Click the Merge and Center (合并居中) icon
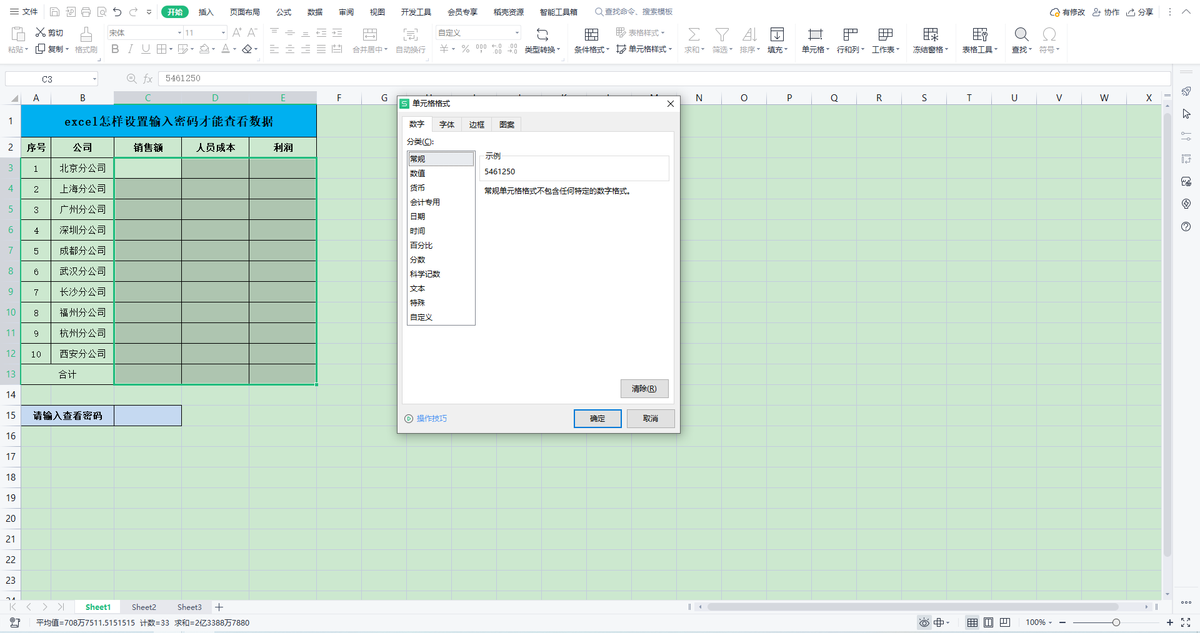This screenshot has width=1200, height=633. point(368,34)
